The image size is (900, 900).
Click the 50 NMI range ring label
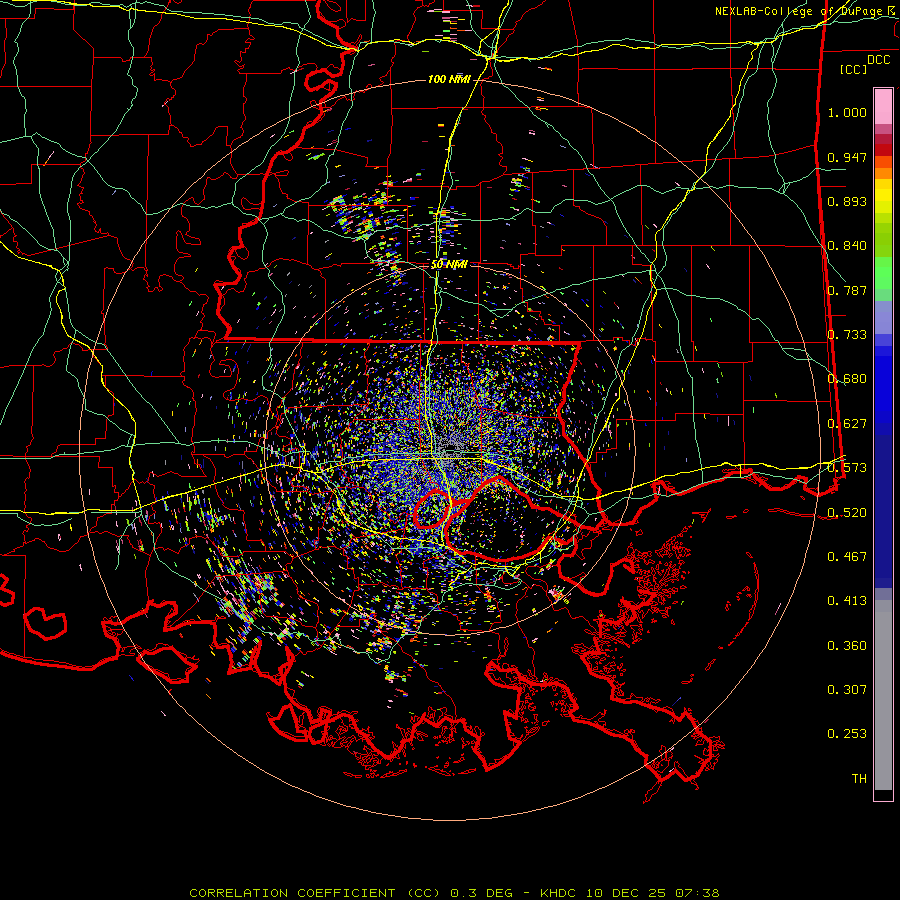449,265
